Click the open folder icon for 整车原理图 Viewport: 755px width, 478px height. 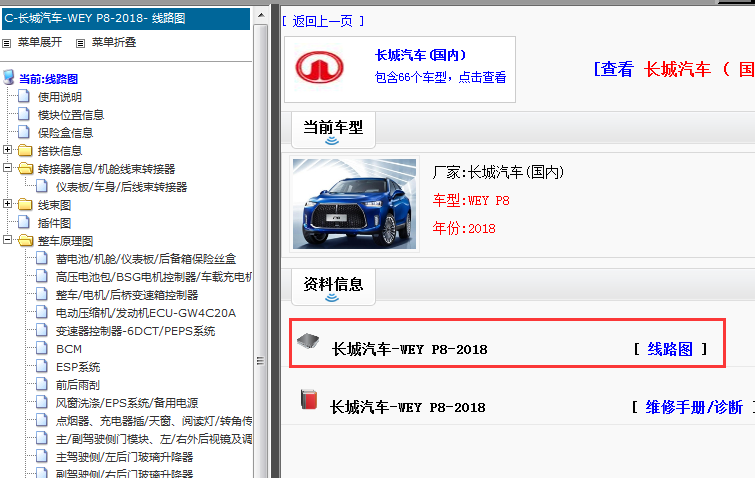pyautogui.click(x=26, y=240)
